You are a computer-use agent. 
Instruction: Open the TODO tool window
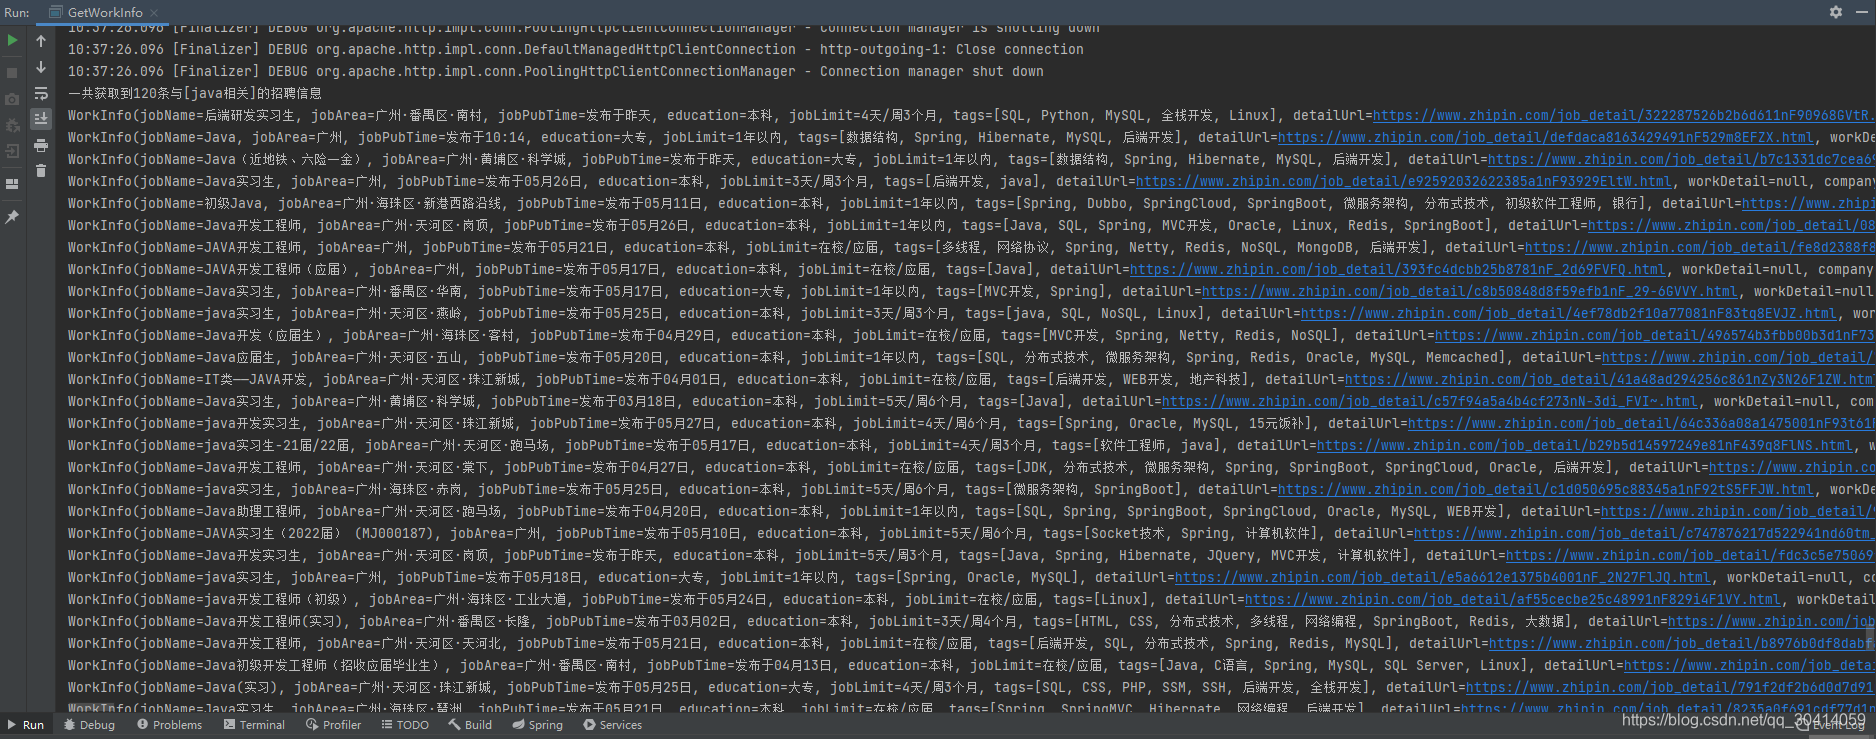[404, 725]
